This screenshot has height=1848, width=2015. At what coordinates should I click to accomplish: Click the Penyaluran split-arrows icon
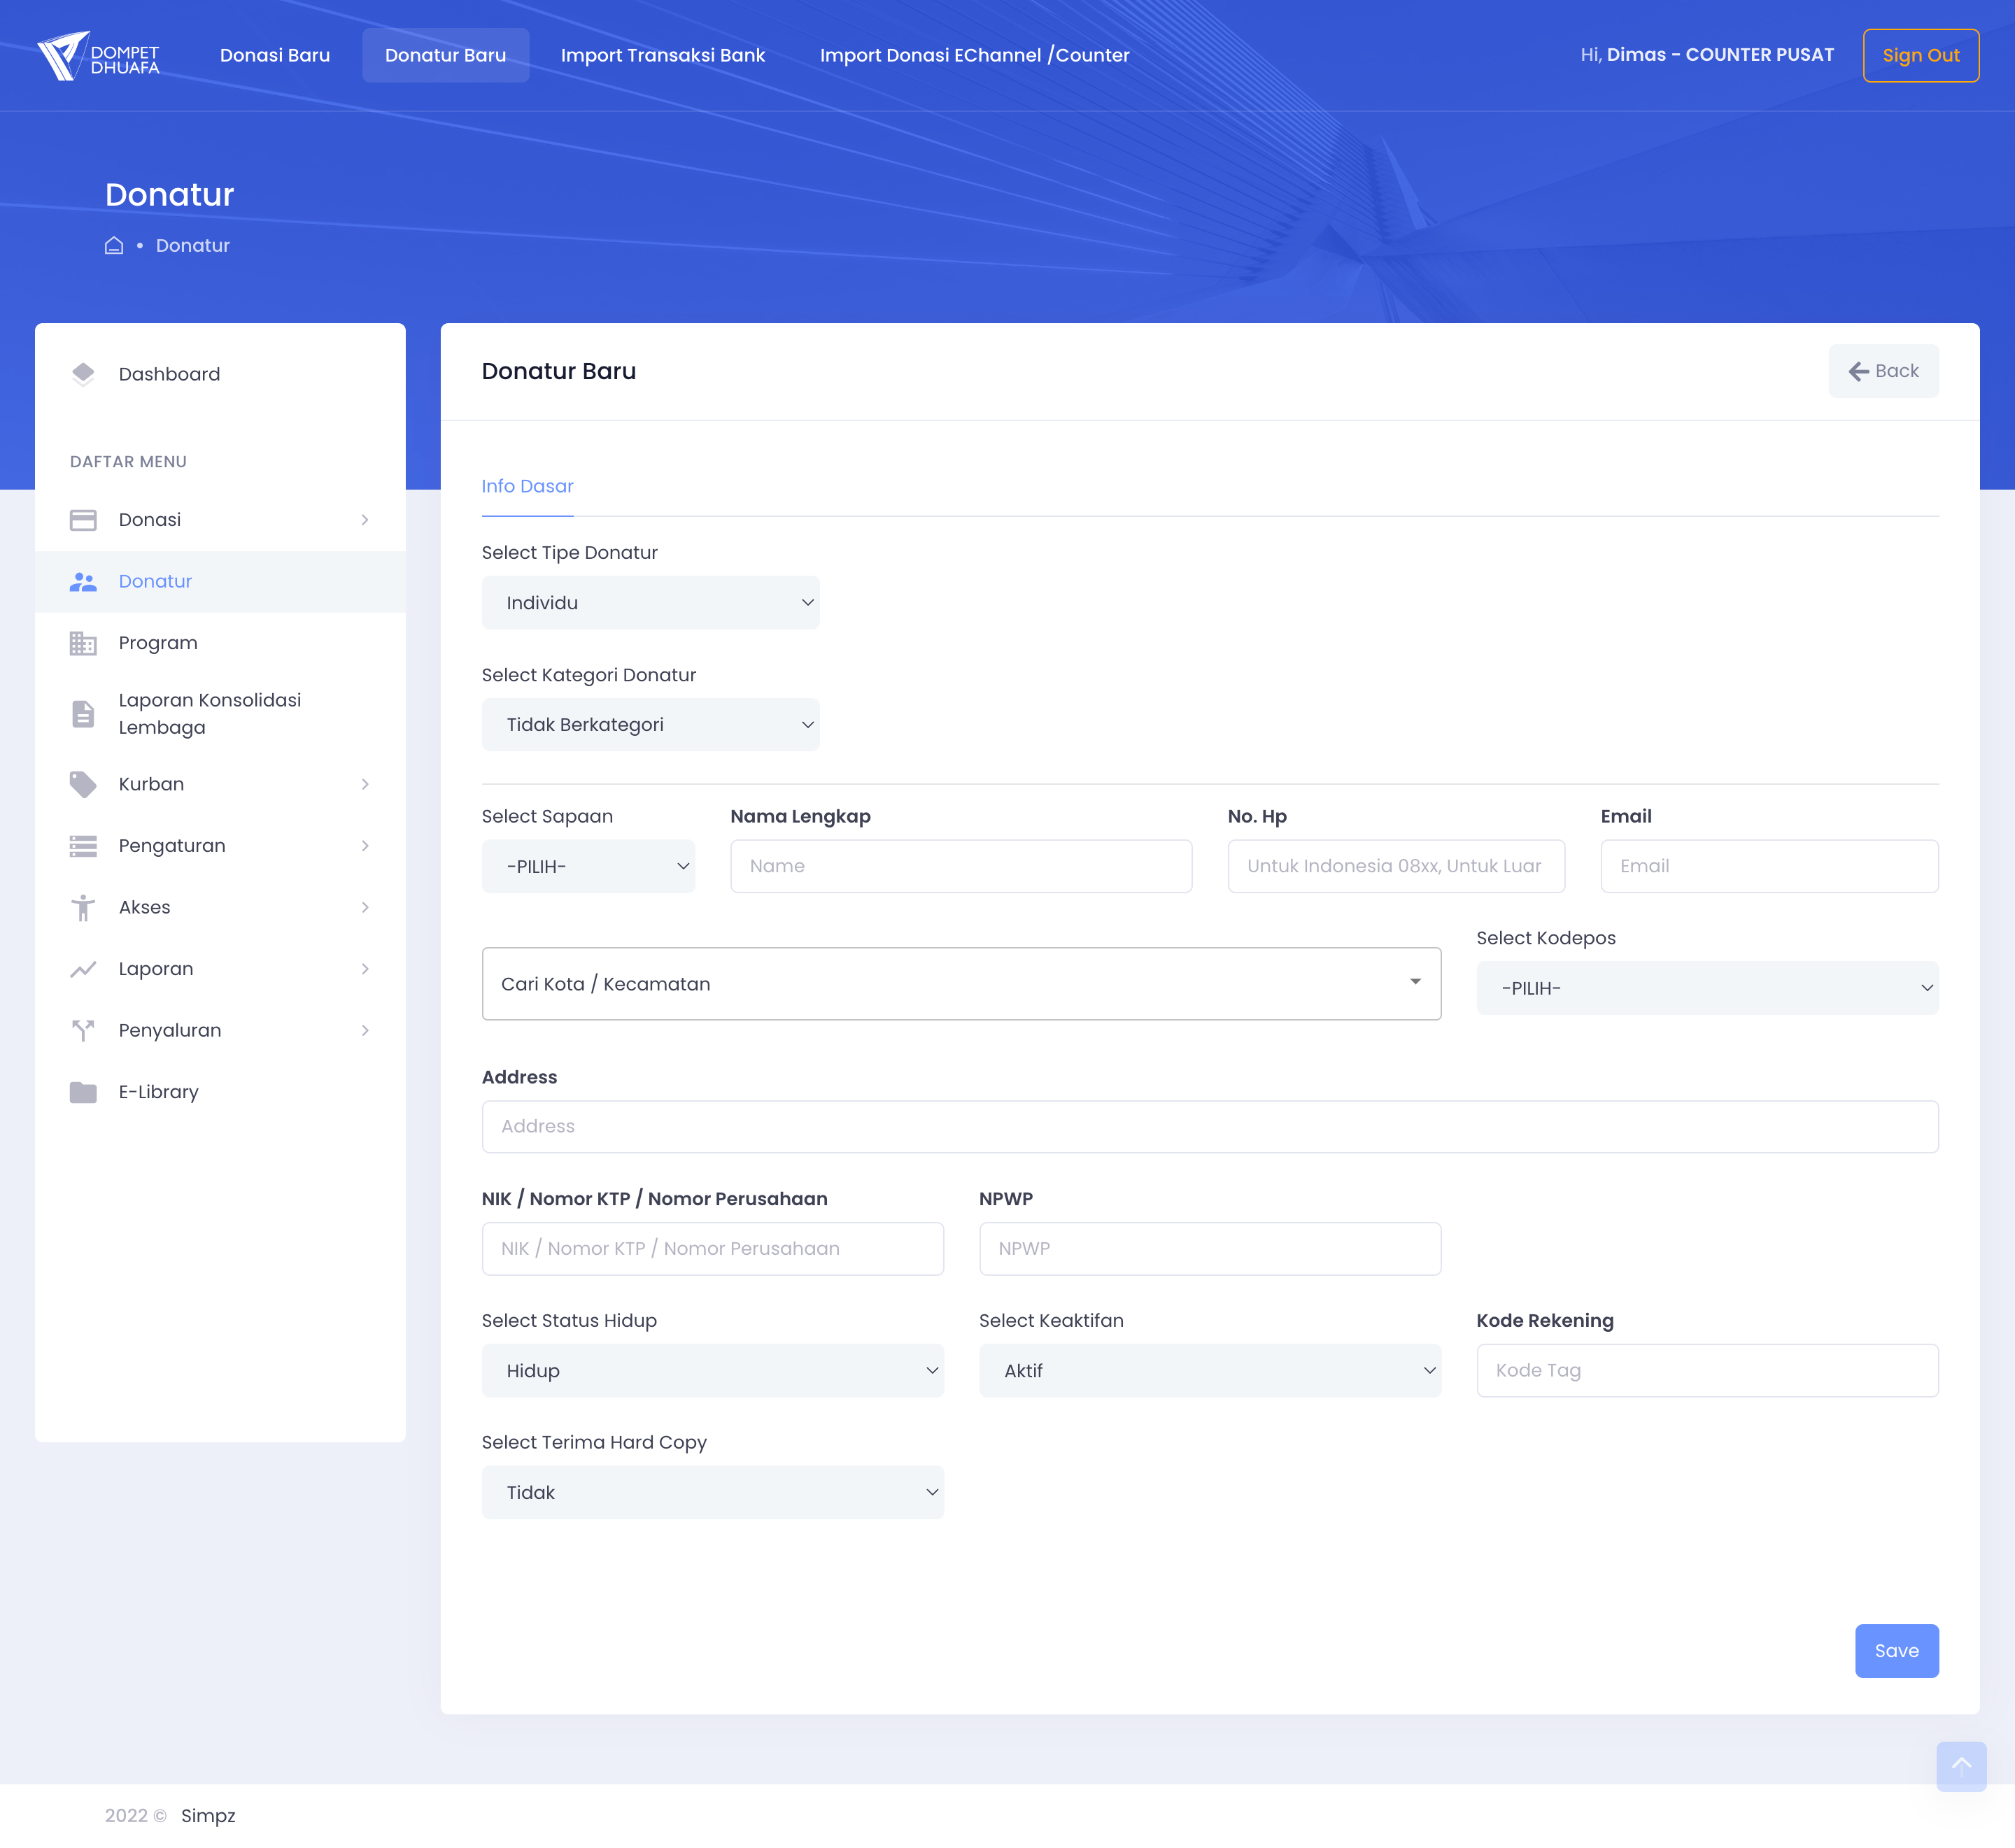pyautogui.click(x=83, y=1030)
